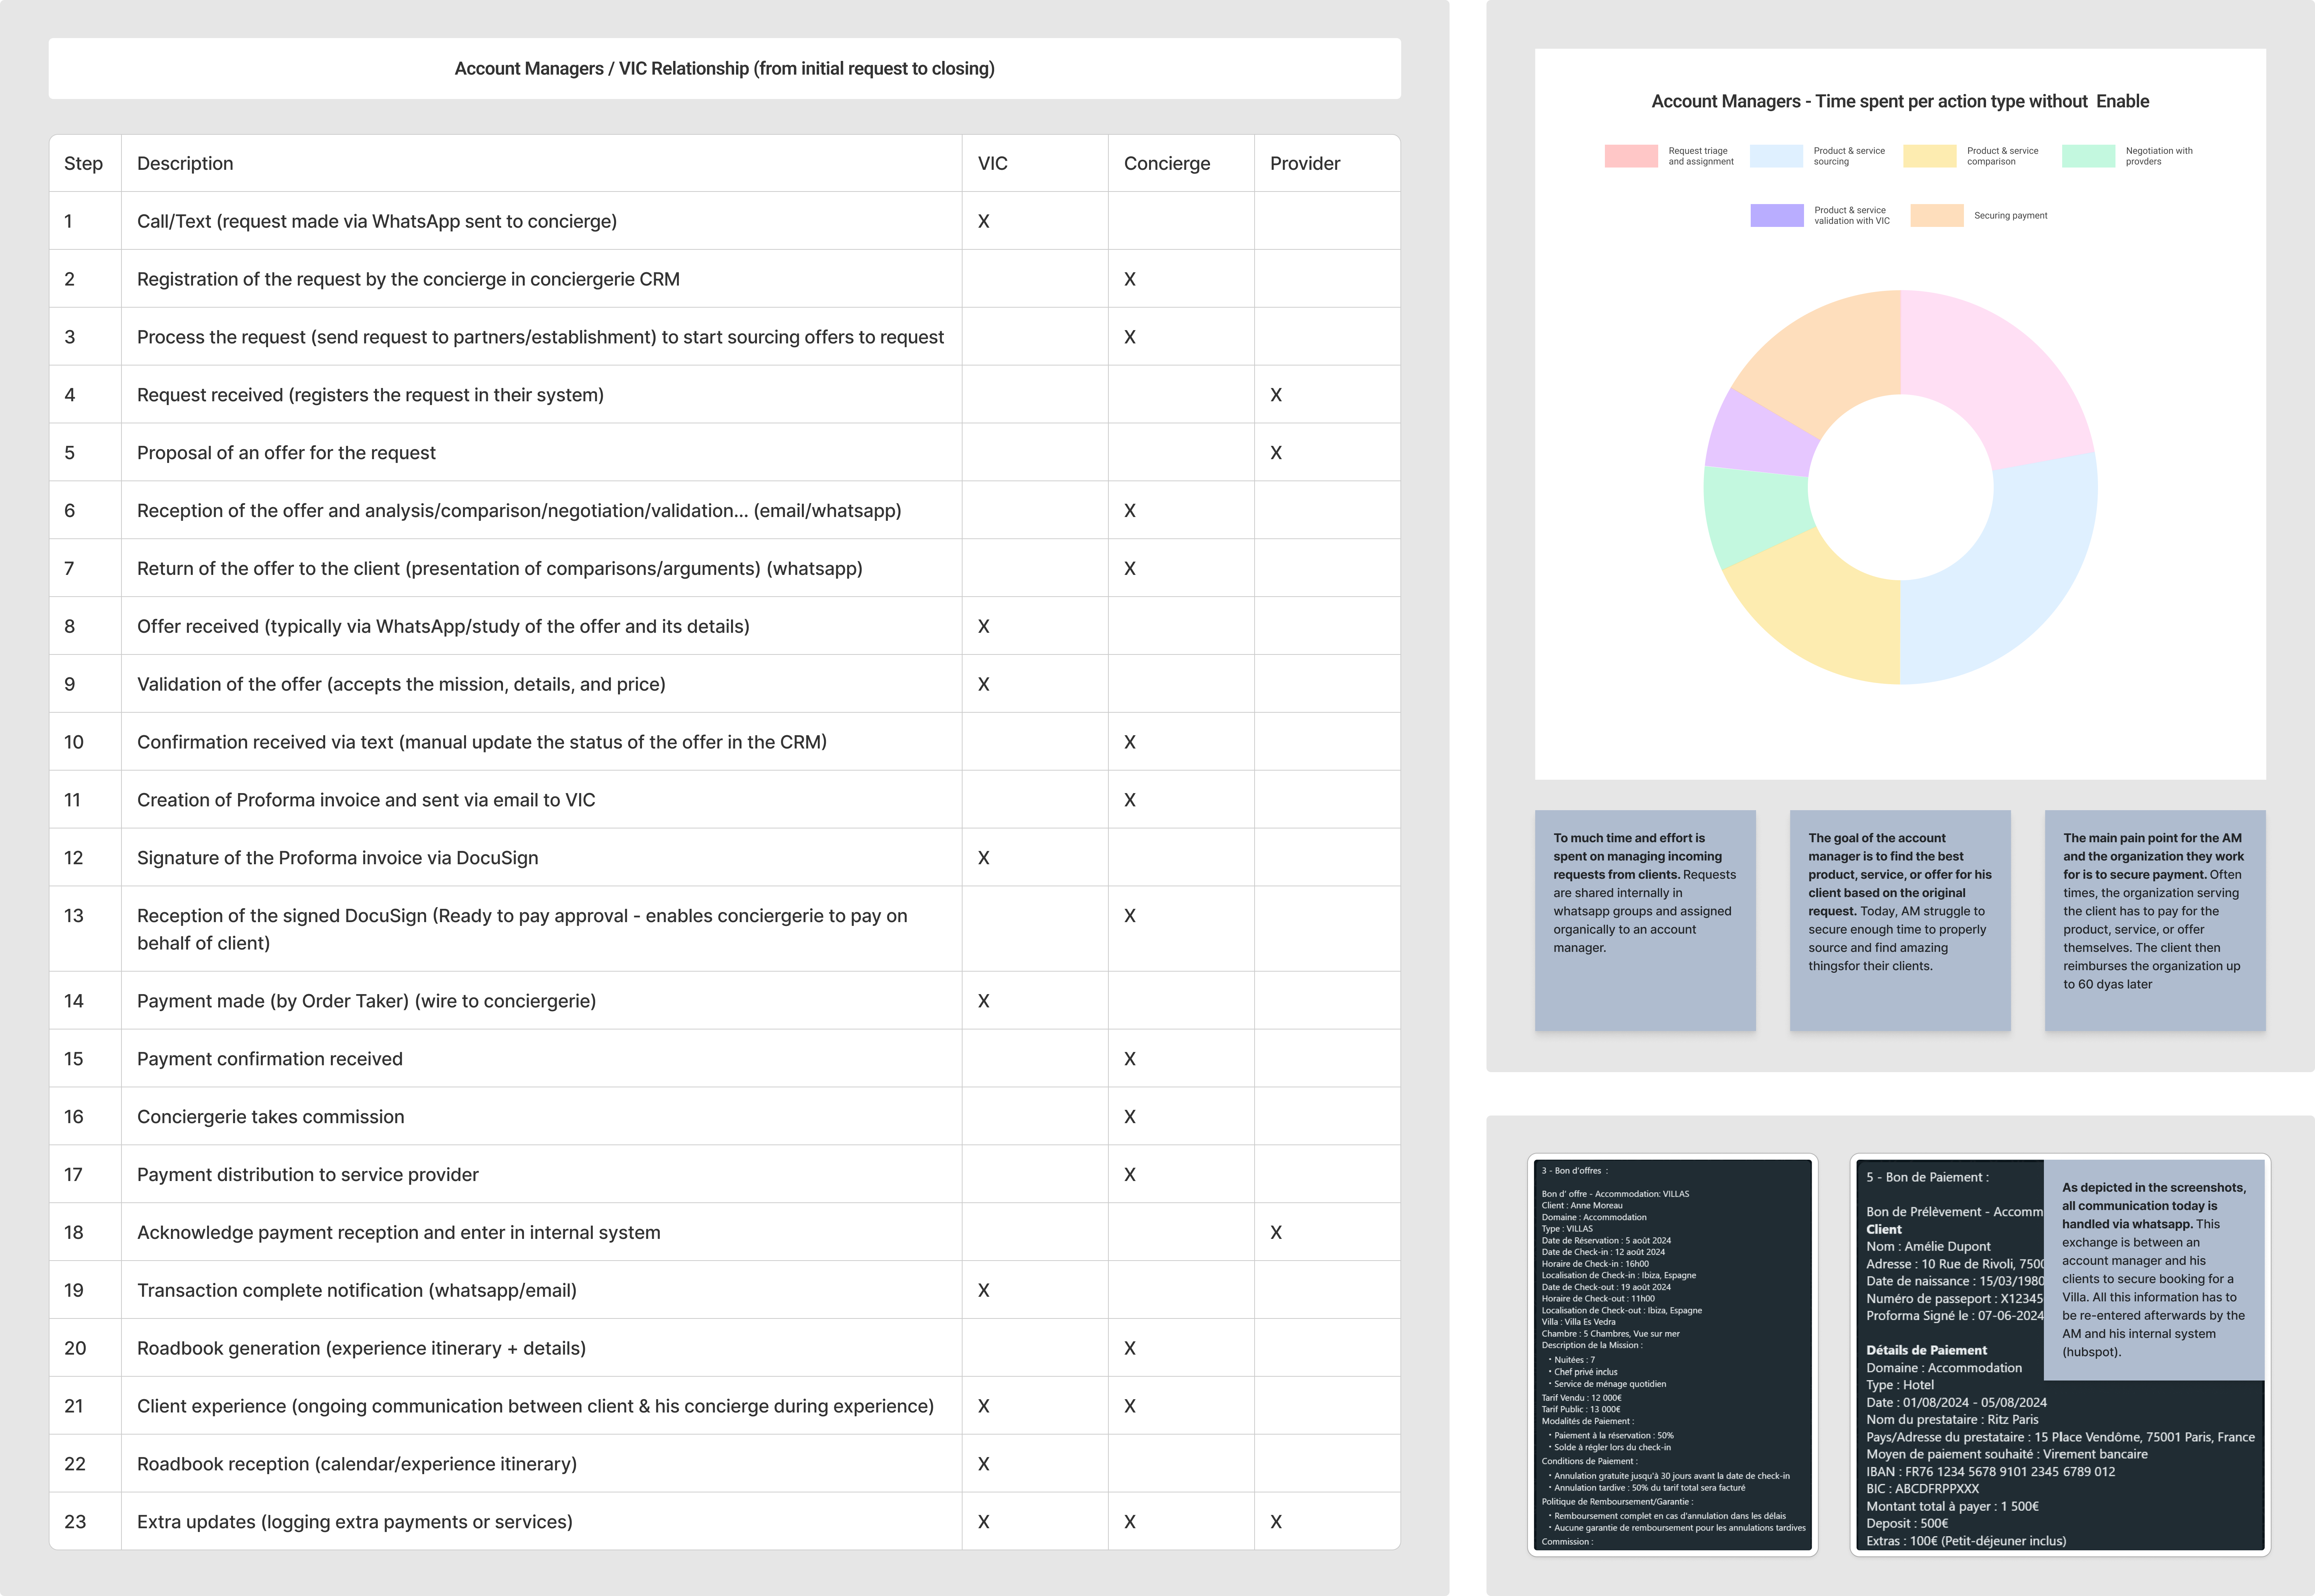
Task: Click 'Acknowledge payment reception' description
Action: pyautogui.click(x=399, y=1233)
